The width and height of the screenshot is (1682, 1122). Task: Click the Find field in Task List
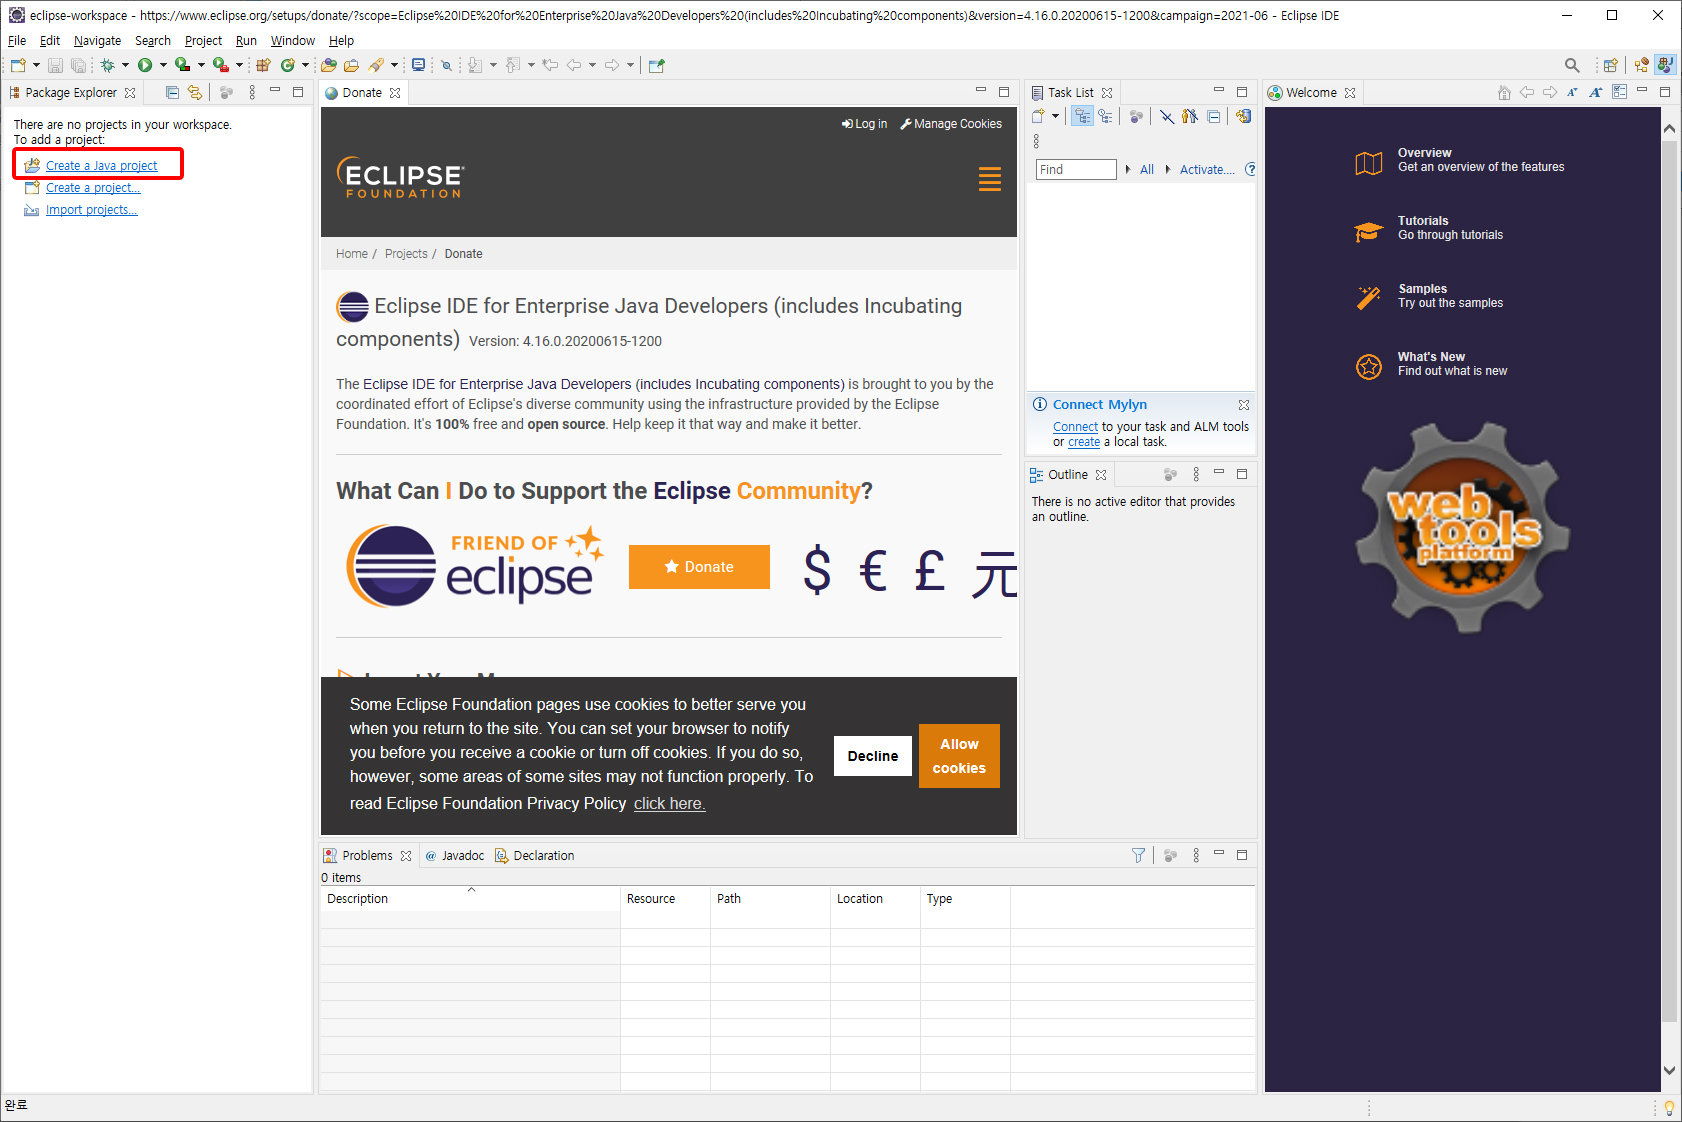[x=1076, y=169]
